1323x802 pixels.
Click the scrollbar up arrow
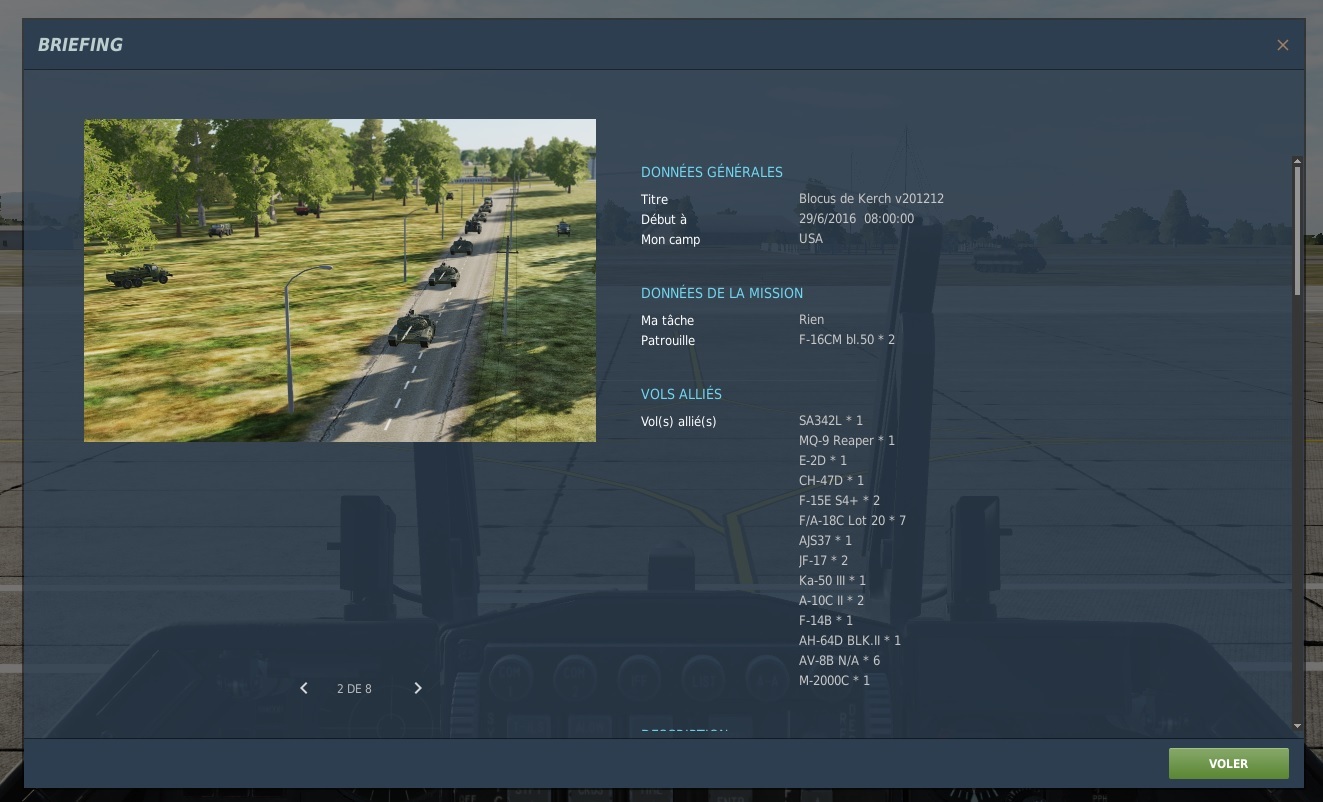point(1297,160)
